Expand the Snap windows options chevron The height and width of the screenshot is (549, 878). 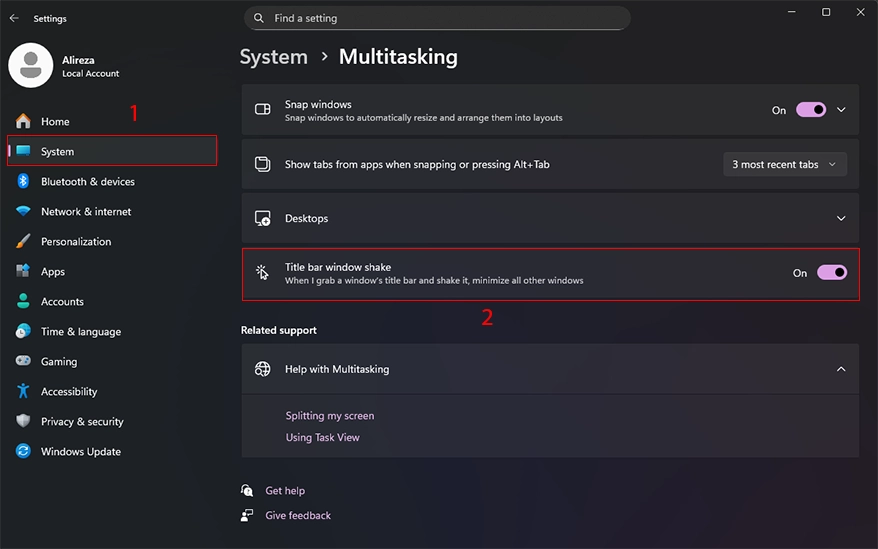[841, 110]
